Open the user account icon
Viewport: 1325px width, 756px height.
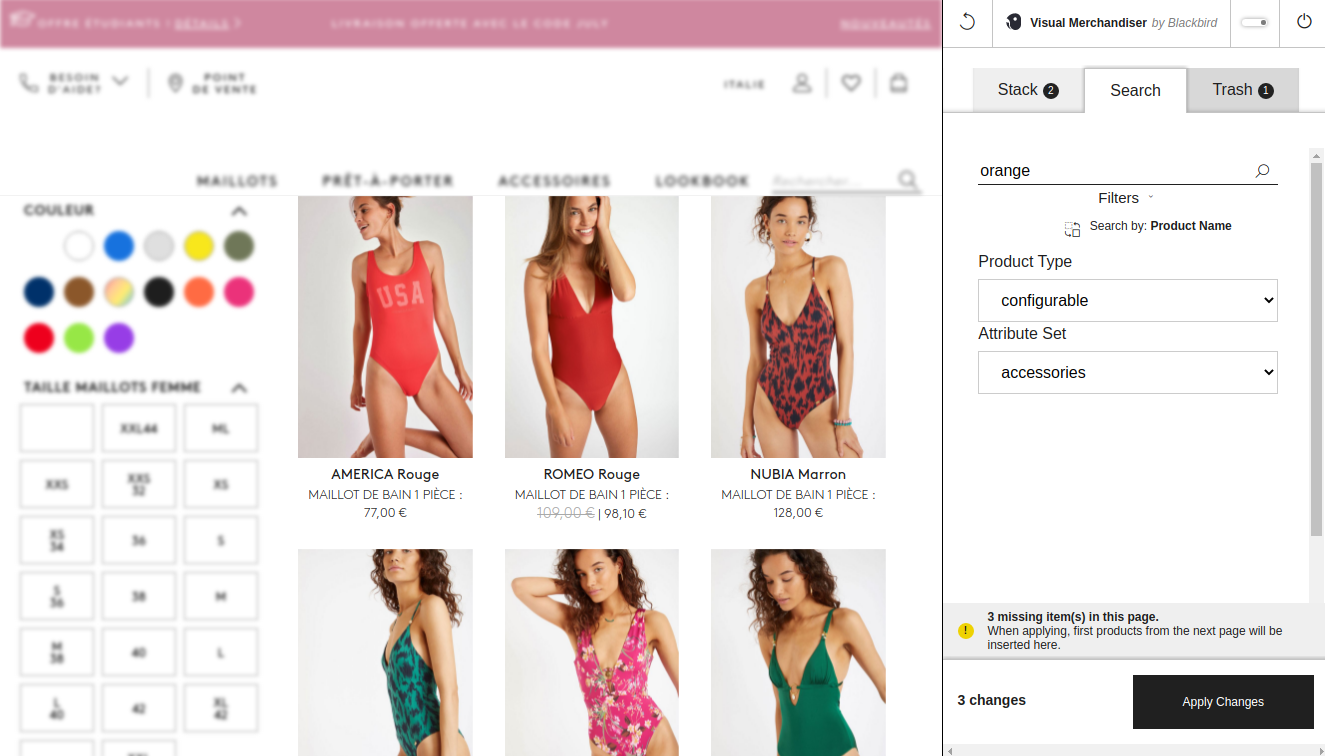pyautogui.click(x=801, y=83)
